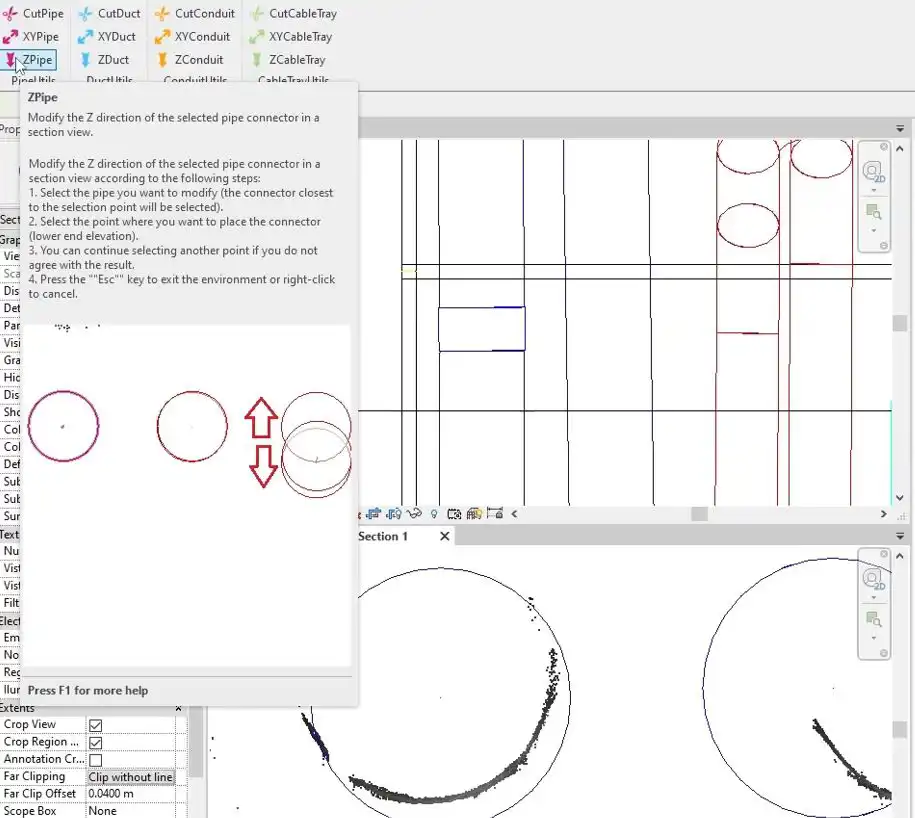Toggle crop view in view control bar
This screenshot has width=915, height=818.
coord(373,514)
